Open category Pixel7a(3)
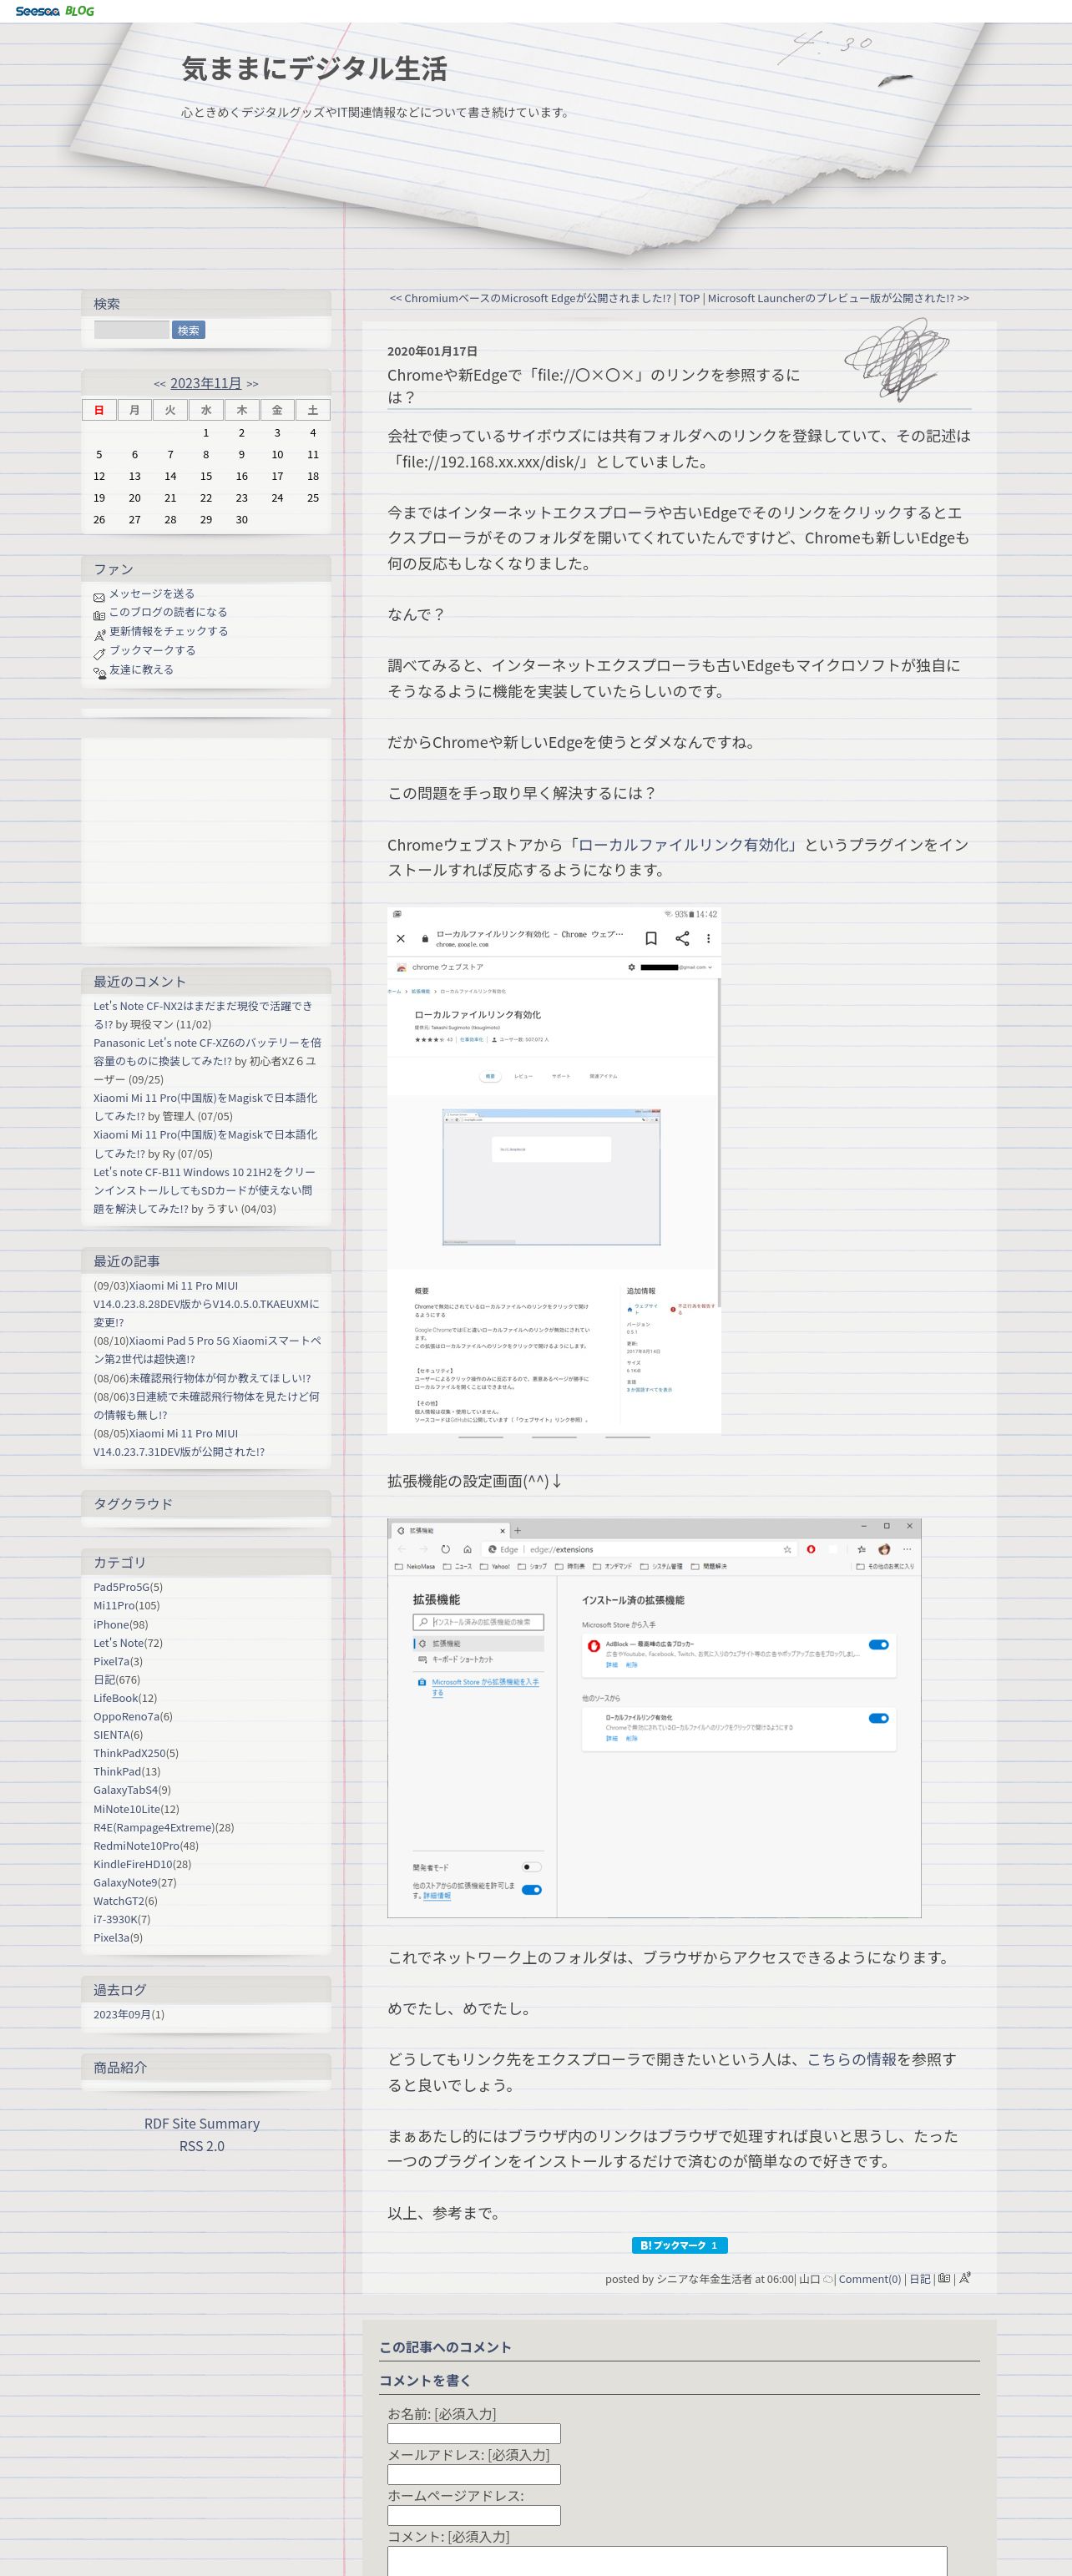The image size is (1072, 2576). point(118,1661)
